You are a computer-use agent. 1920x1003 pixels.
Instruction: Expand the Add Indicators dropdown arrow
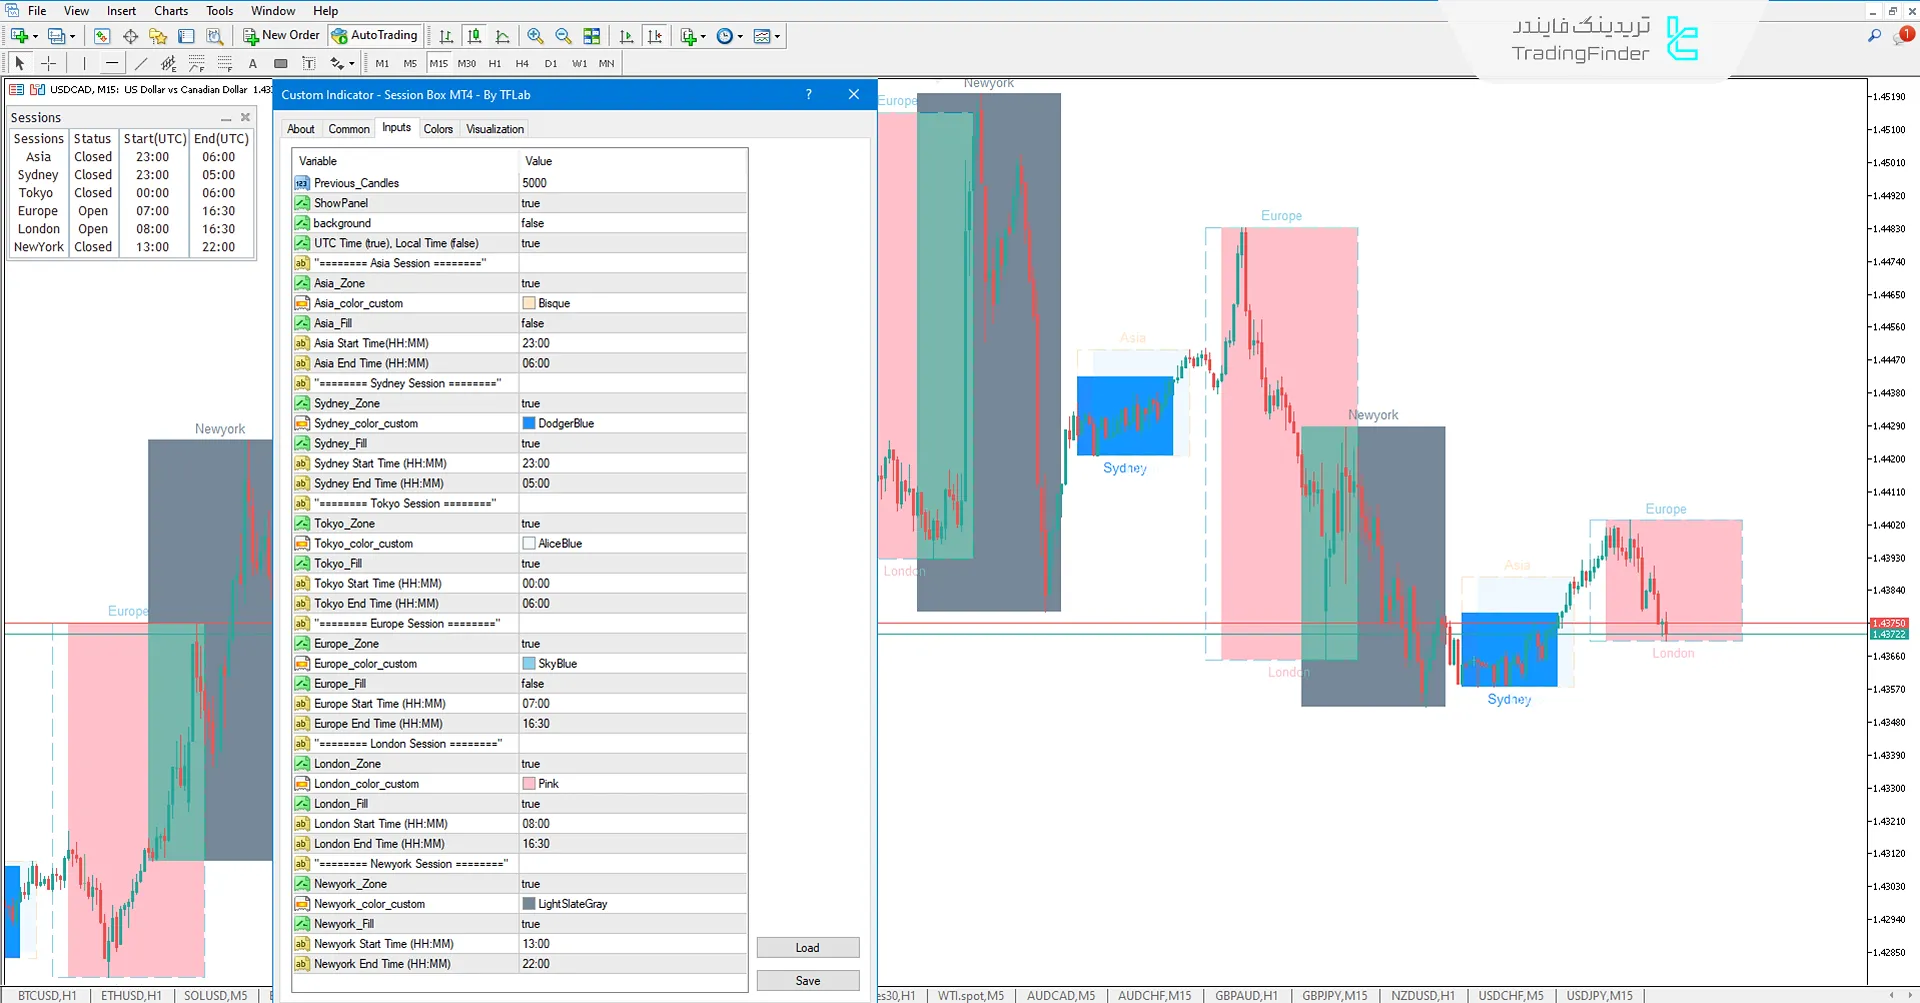701,35
